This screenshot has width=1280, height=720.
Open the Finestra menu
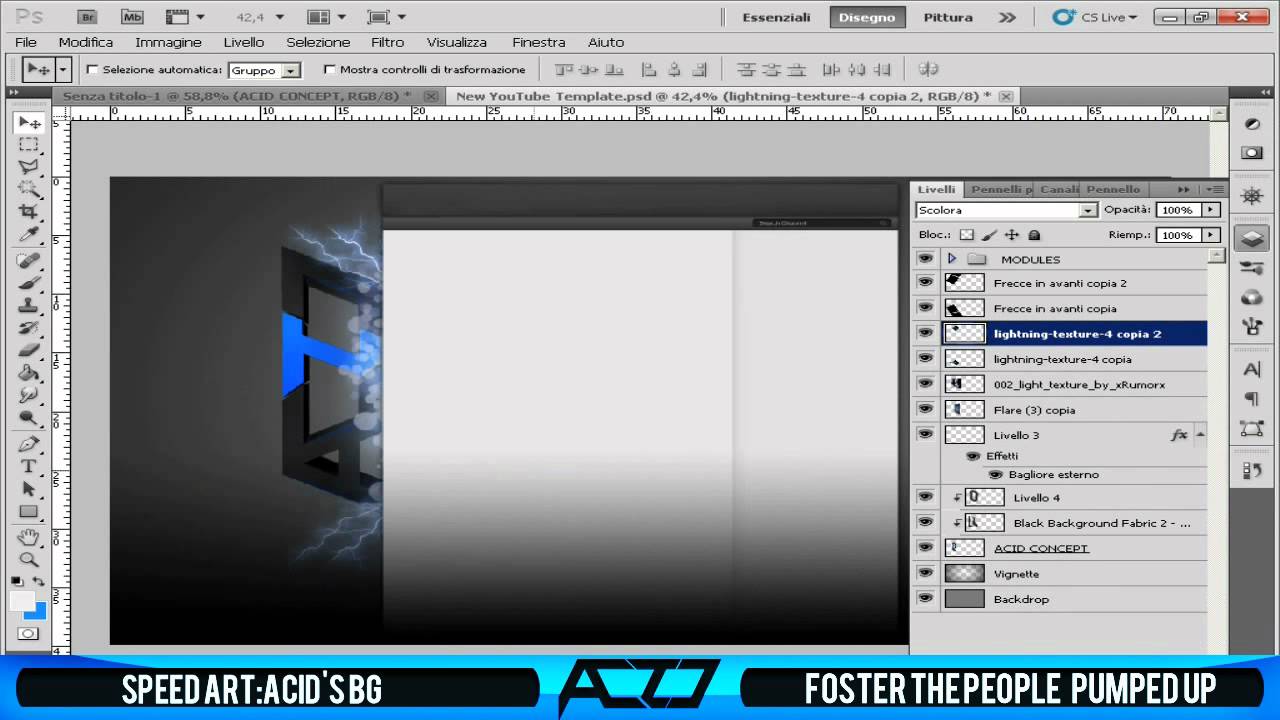(x=539, y=42)
